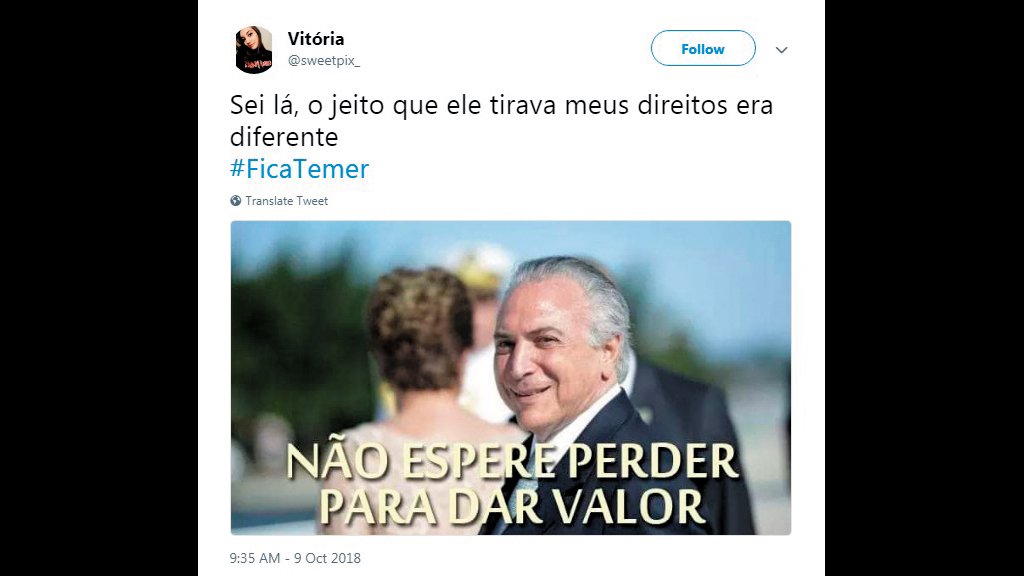Click the 'PARA DAR VALOR' caption line
This screenshot has width=1024, height=576.
click(512, 506)
